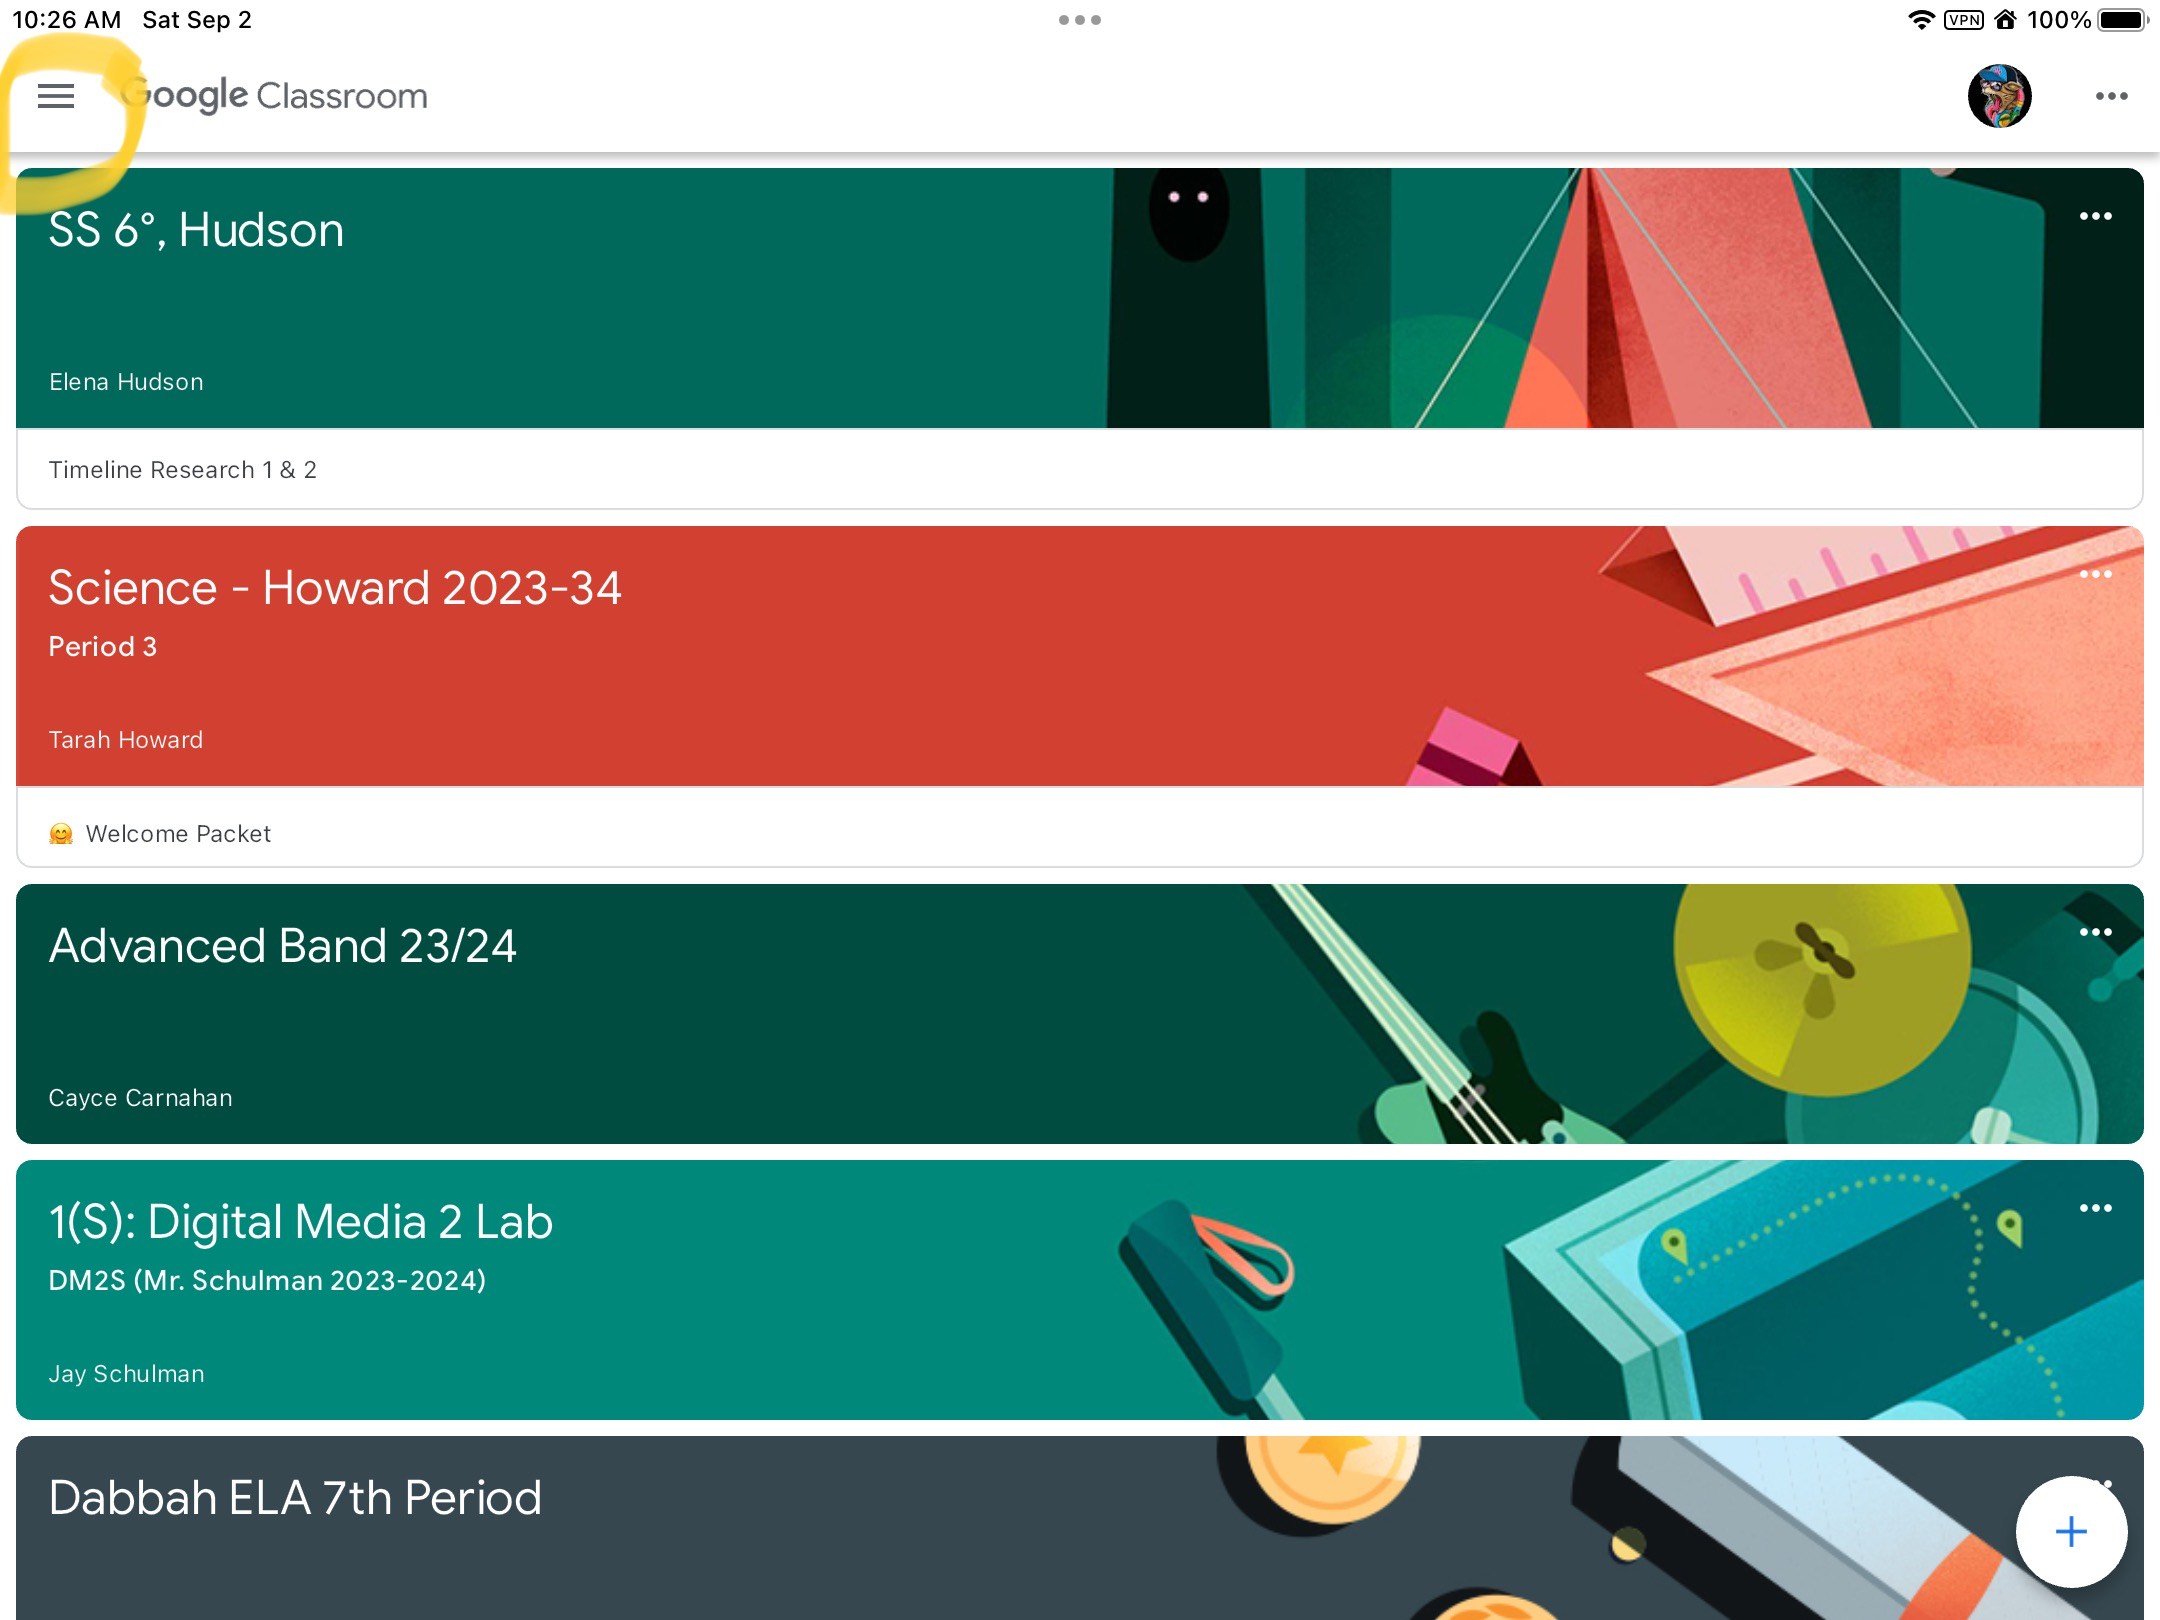
Task: Tap the teacher name Cayce Carnahan
Action: click(140, 1098)
